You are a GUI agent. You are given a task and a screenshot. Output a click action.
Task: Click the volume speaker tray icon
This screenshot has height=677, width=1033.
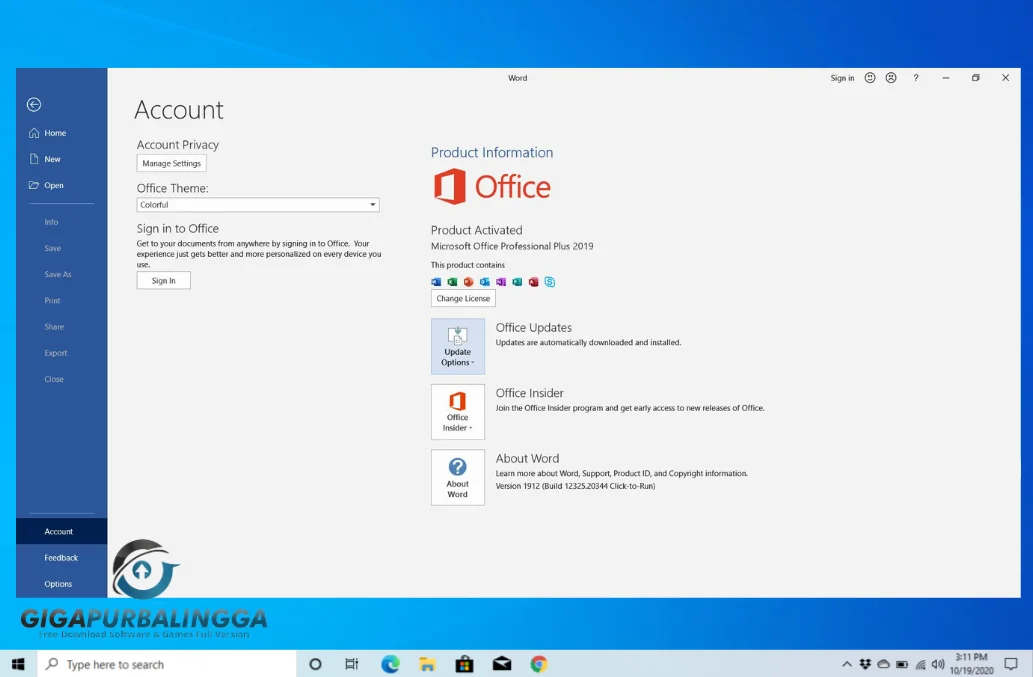938,664
